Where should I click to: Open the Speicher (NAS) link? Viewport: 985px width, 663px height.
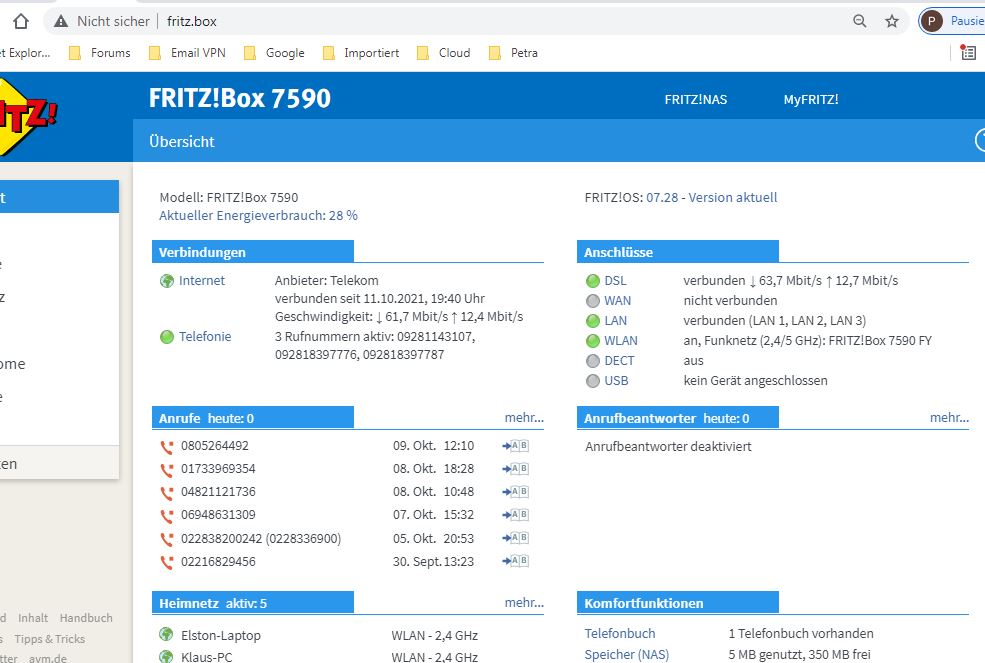pyautogui.click(x=627, y=654)
